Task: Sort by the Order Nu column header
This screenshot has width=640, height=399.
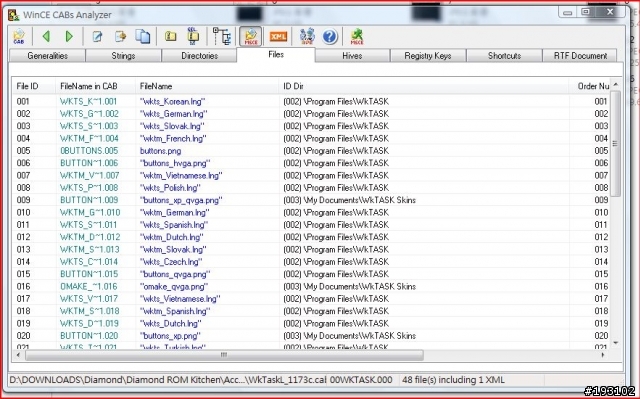Action: 589,86
